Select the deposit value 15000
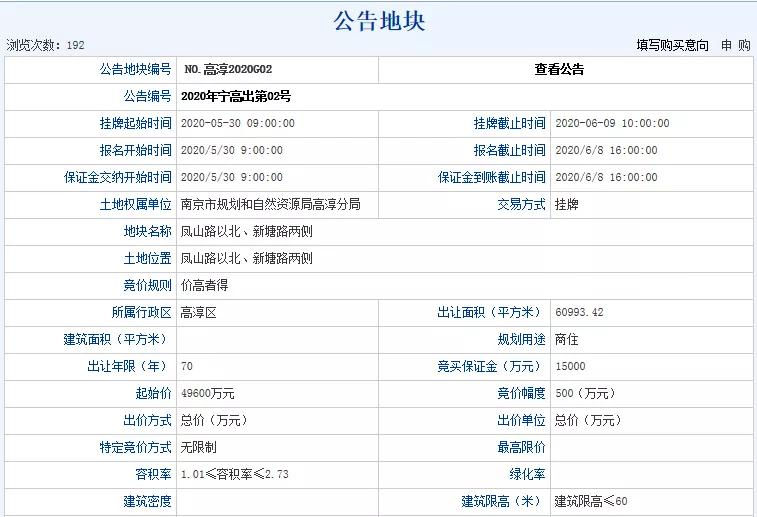 570,366
